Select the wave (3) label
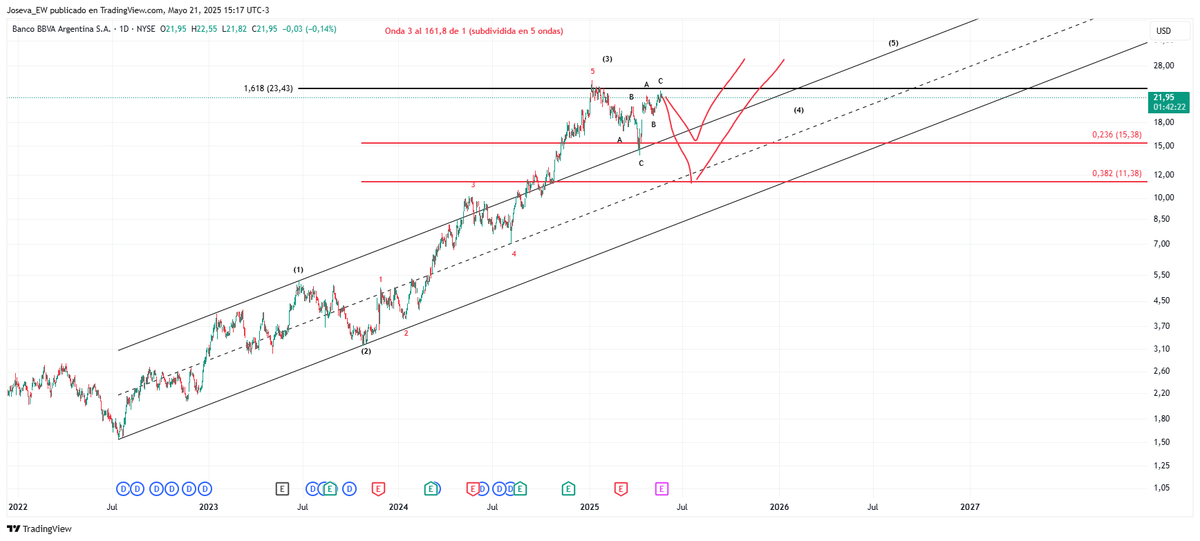The width and height of the screenshot is (1200, 541). click(607, 59)
